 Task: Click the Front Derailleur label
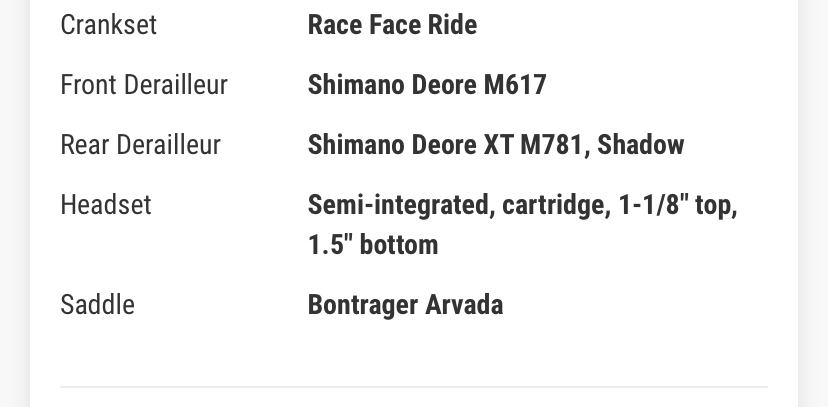point(144,85)
